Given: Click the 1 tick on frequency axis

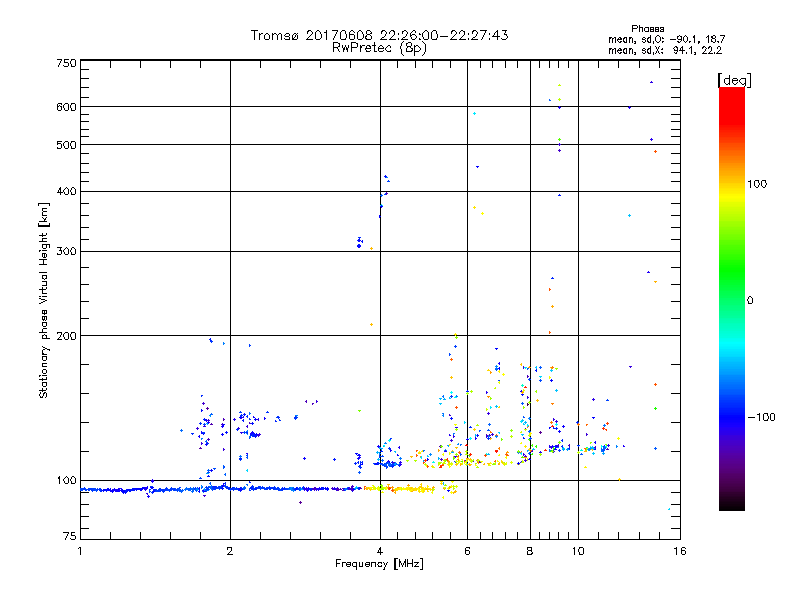Looking at the screenshot, I should click(x=80, y=552).
